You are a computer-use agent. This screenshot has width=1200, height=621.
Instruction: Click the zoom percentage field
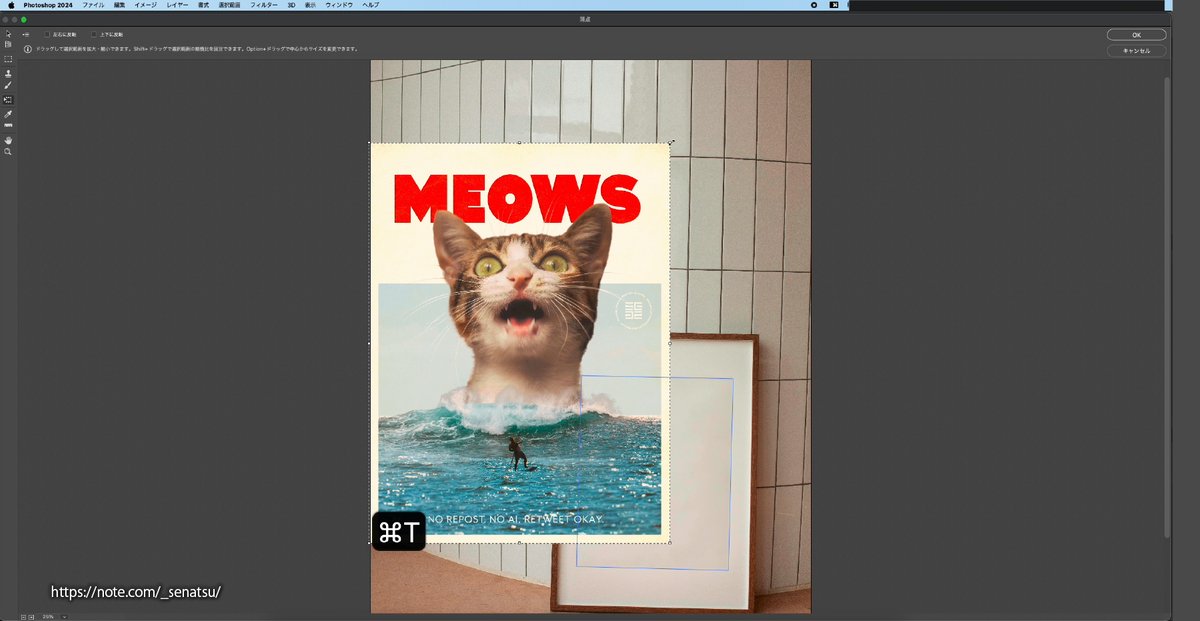[48, 617]
